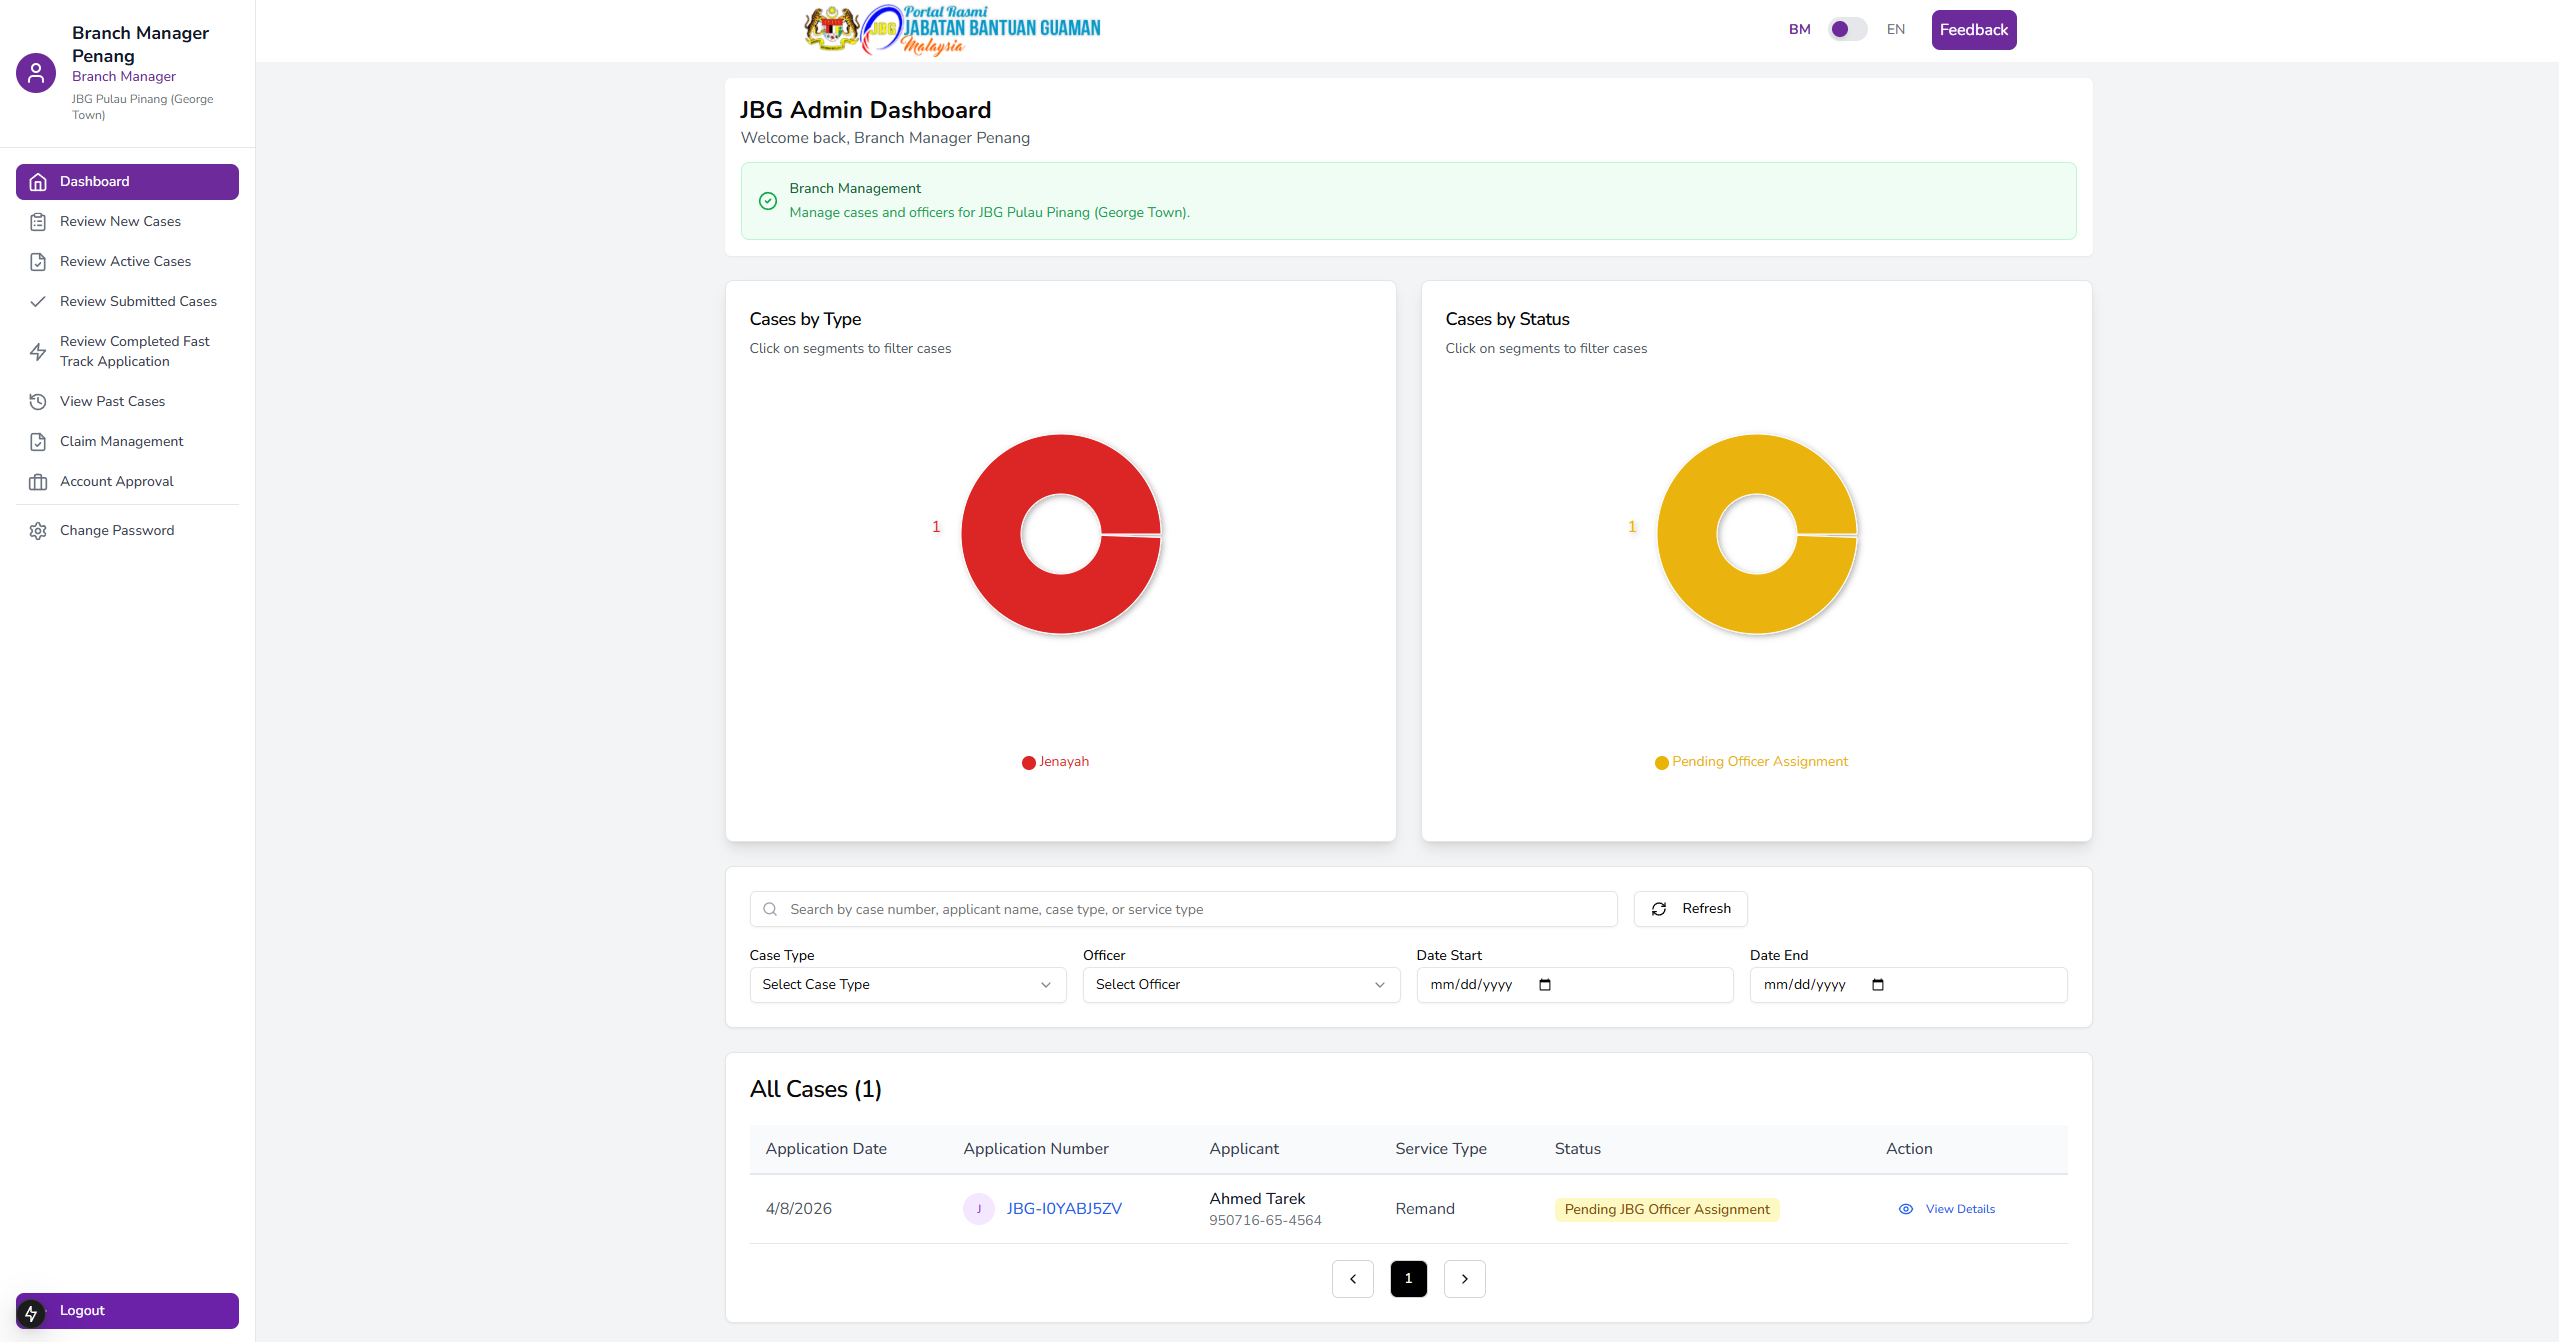This screenshot has width=2559, height=1342.
Task: Click the Date End calendar picker icon
Action: (1878, 985)
